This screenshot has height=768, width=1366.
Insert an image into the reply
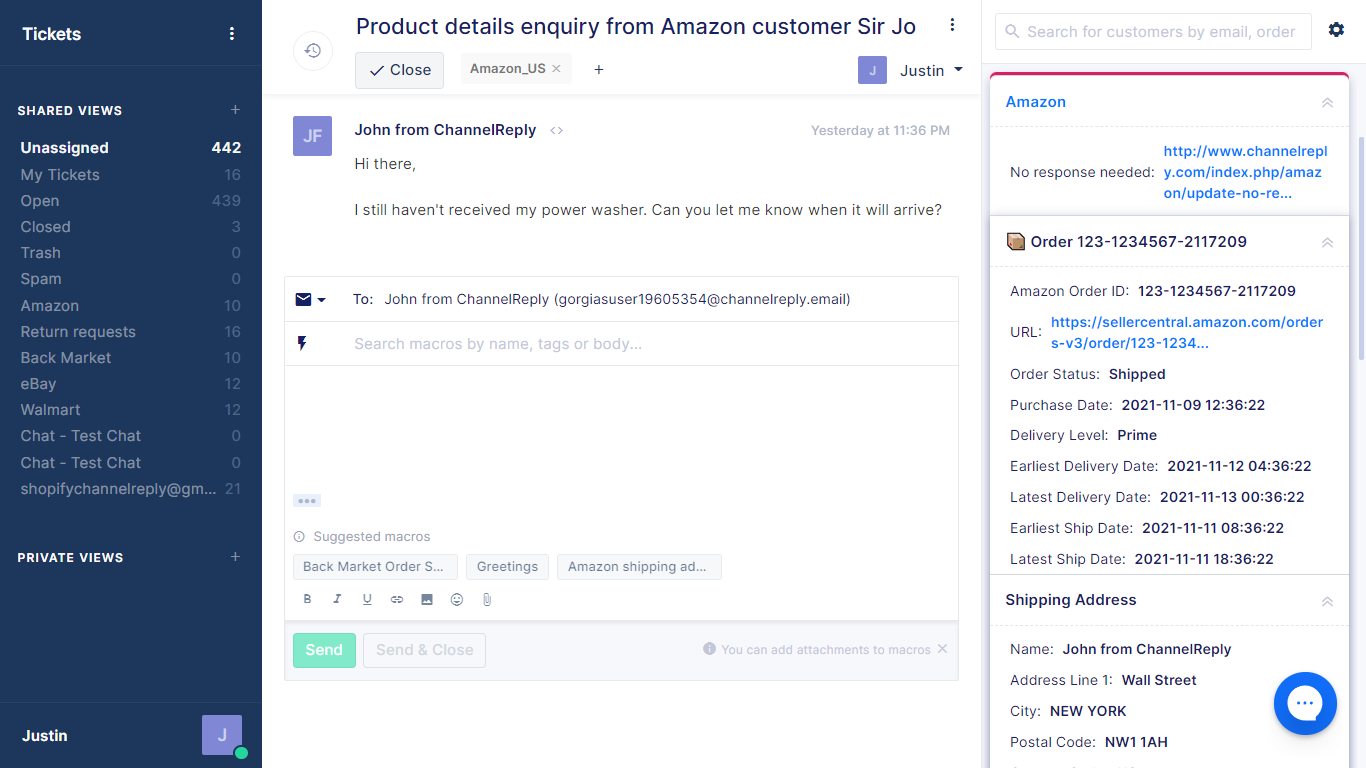pyautogui.click(x=427, y=600)
